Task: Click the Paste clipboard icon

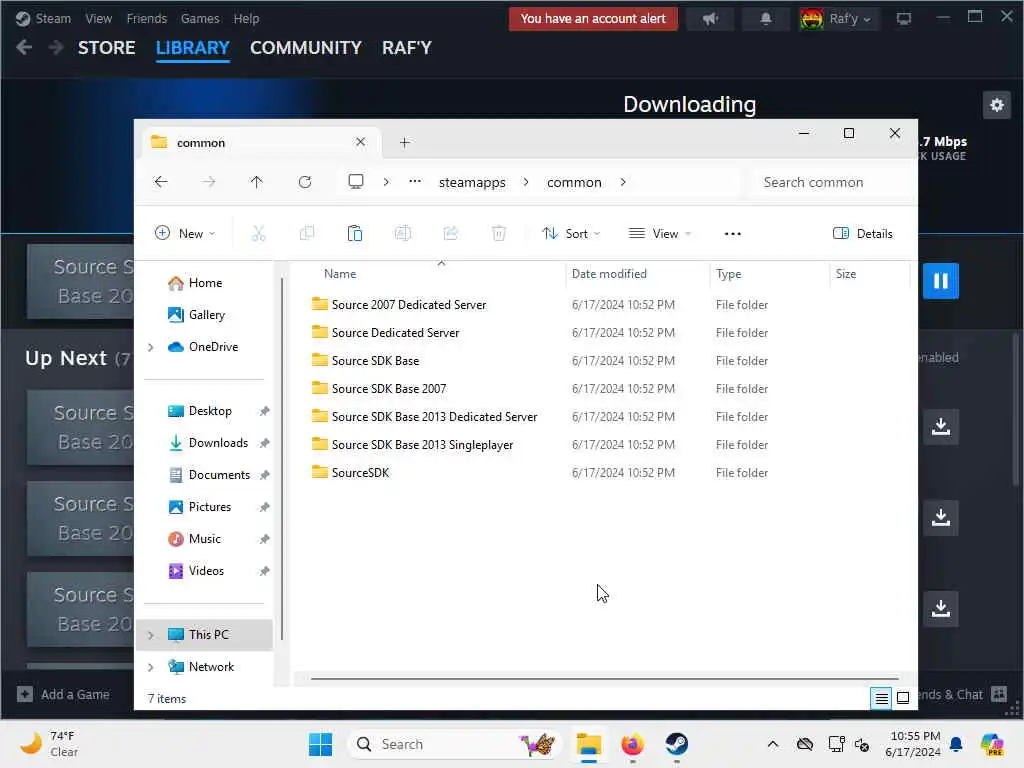Action: click(x=355, y=233)
